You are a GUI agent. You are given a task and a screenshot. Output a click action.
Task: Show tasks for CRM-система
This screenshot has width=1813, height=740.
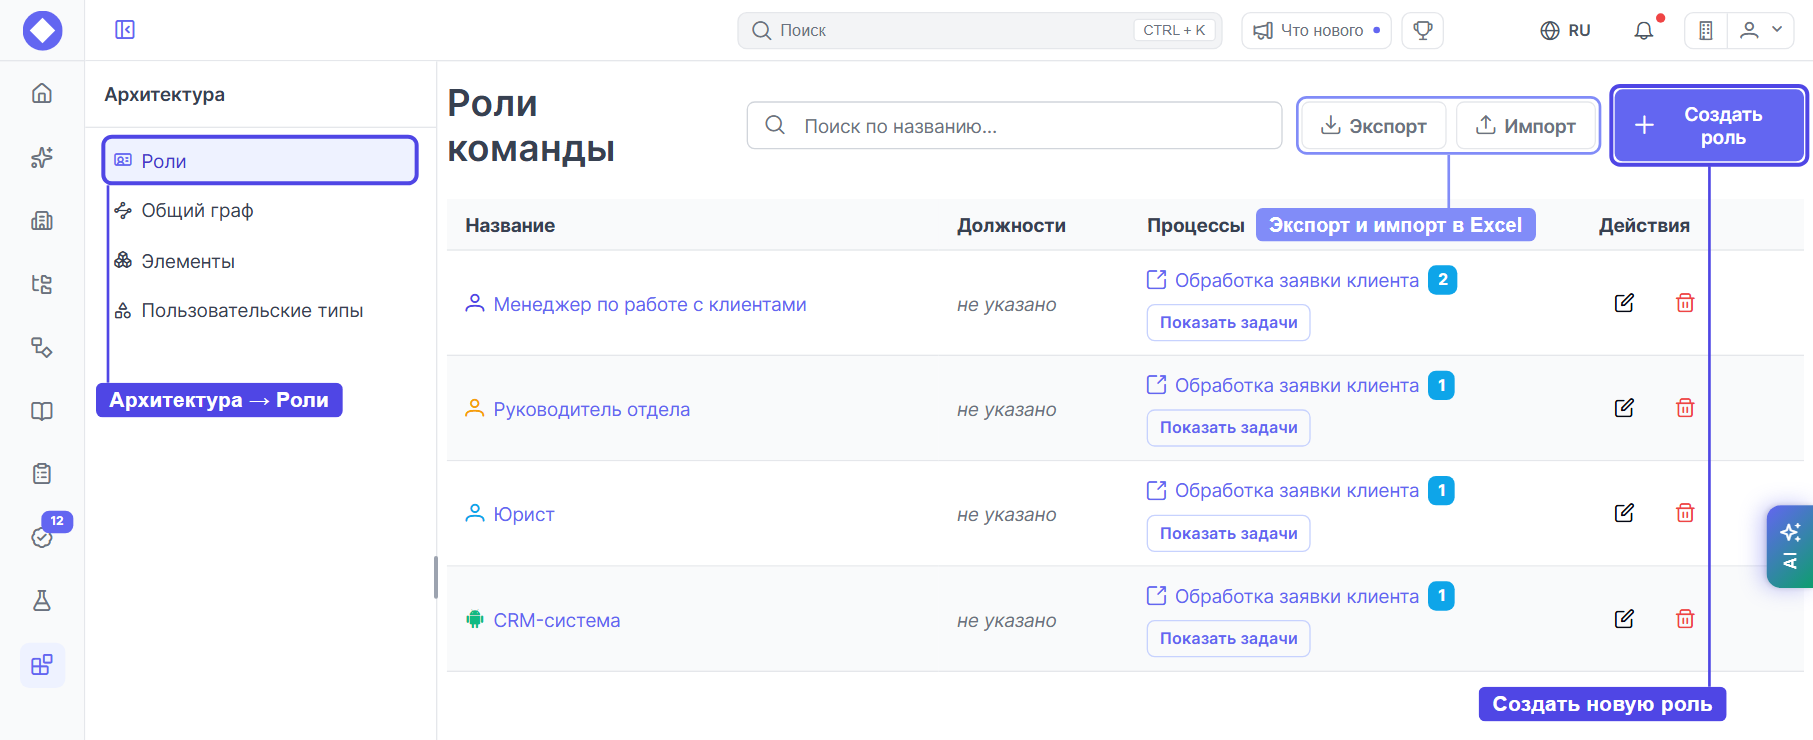coord(1228,639)
